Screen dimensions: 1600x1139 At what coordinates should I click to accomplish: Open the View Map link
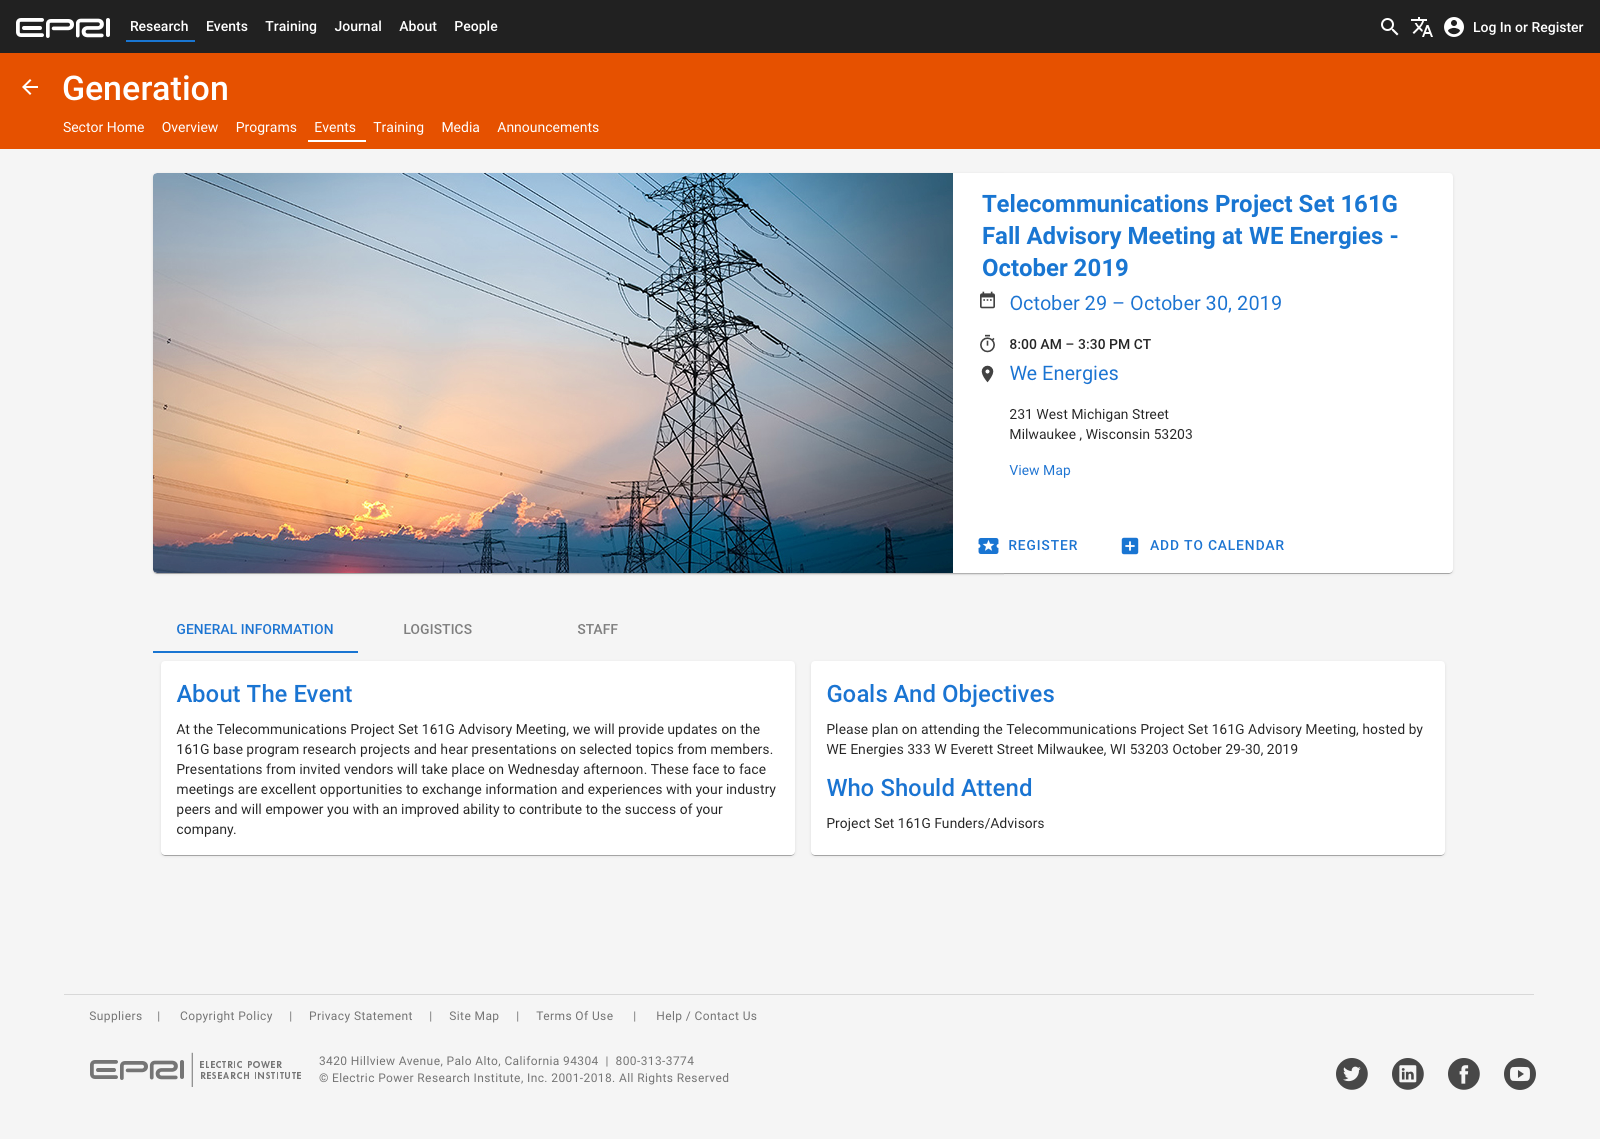1040,471
